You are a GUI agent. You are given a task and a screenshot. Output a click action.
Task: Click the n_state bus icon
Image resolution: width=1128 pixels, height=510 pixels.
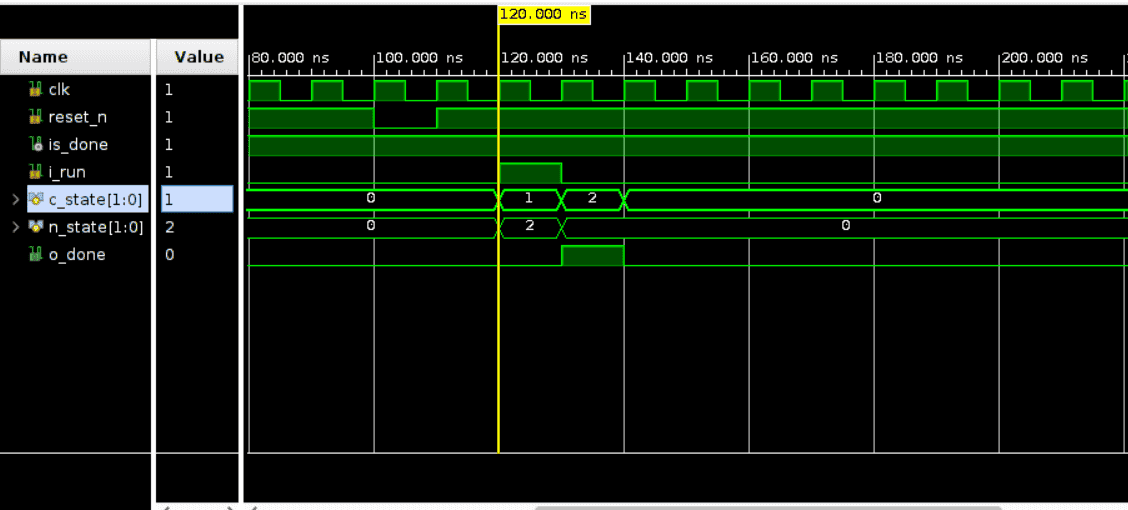click(36, 227)
